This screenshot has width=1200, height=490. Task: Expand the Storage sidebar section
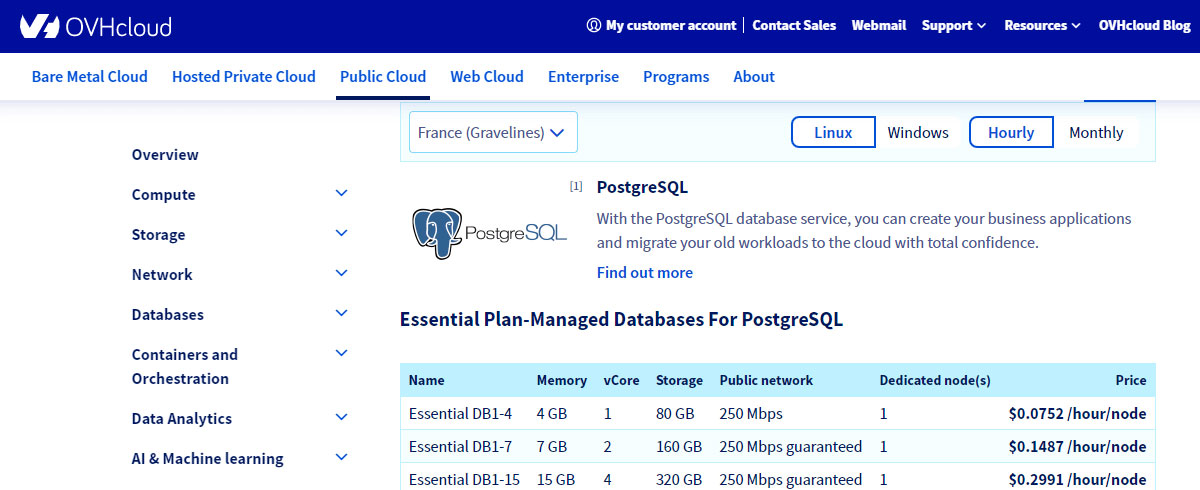(342, 233)
